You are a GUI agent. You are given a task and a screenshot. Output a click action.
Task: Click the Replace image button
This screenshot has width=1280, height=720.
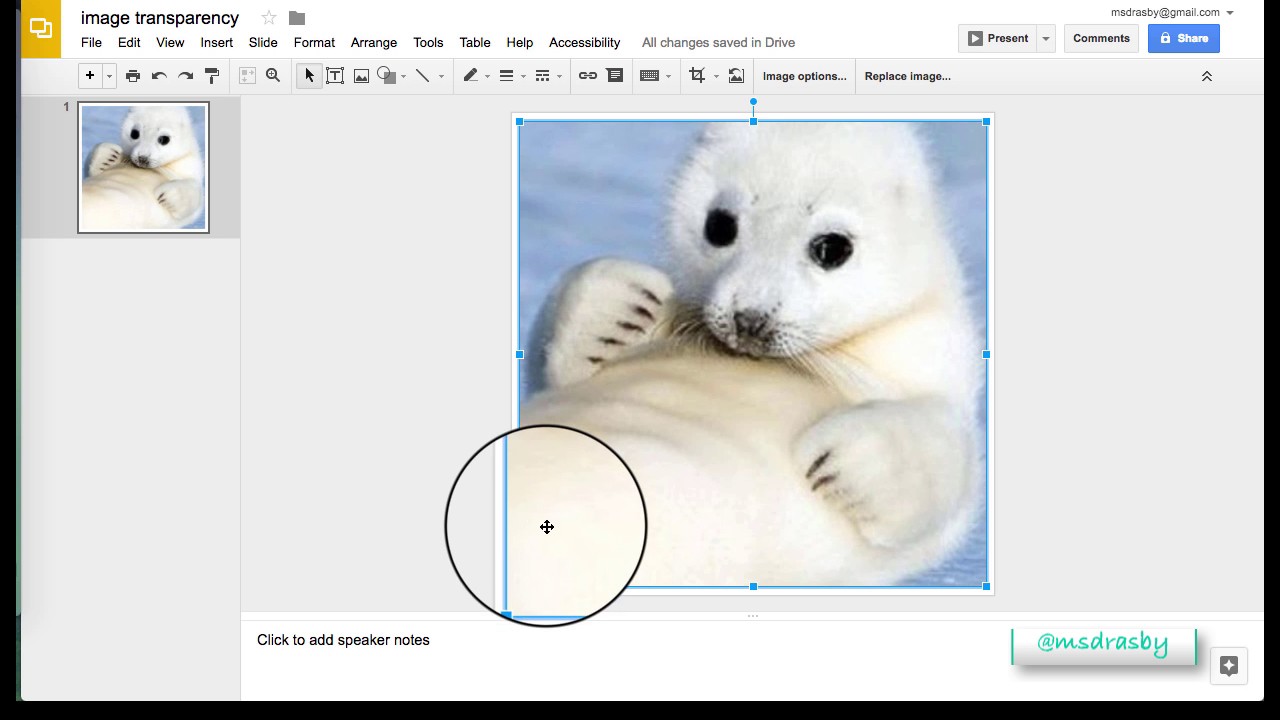(908, 76)
